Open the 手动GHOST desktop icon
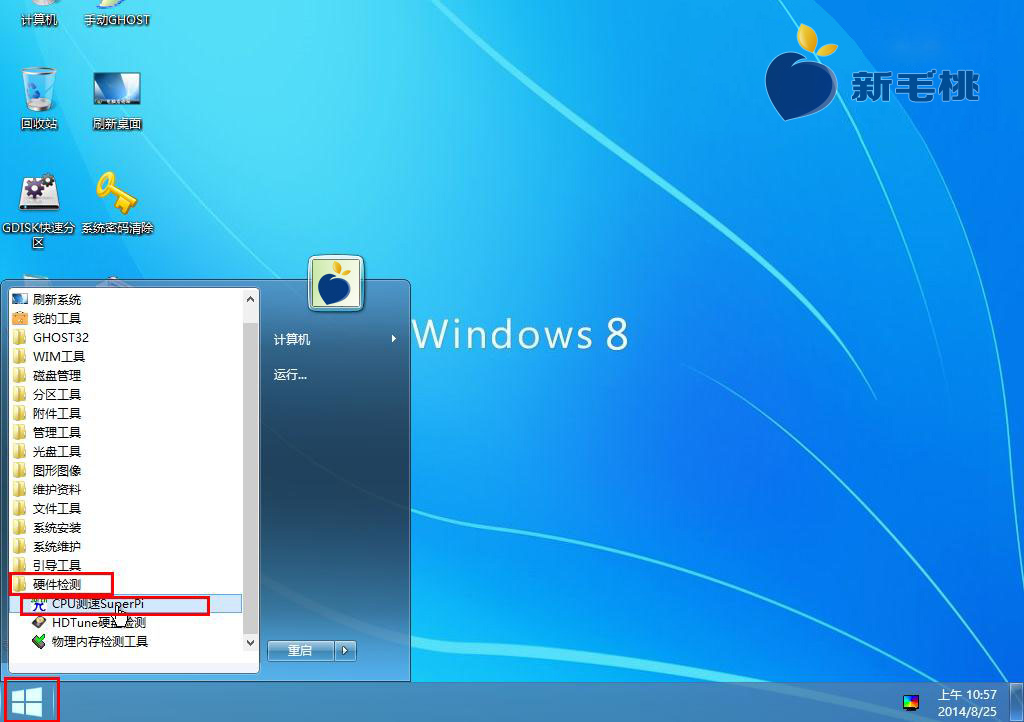The width and height of the screenshot is (1024, 722). (x=117, y=14)
